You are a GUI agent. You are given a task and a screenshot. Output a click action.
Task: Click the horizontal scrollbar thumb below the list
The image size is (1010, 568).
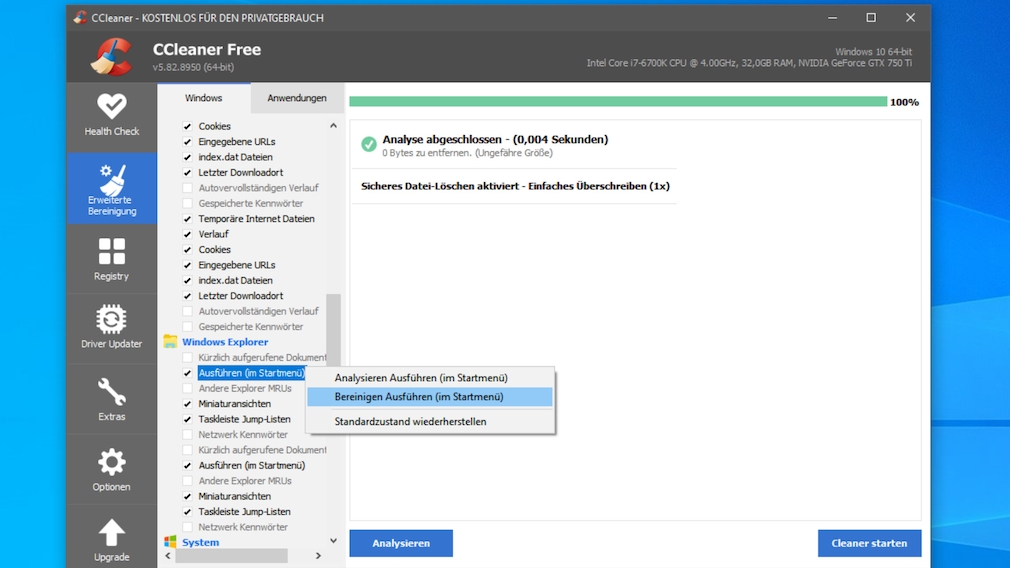click(x=231, y=555)
